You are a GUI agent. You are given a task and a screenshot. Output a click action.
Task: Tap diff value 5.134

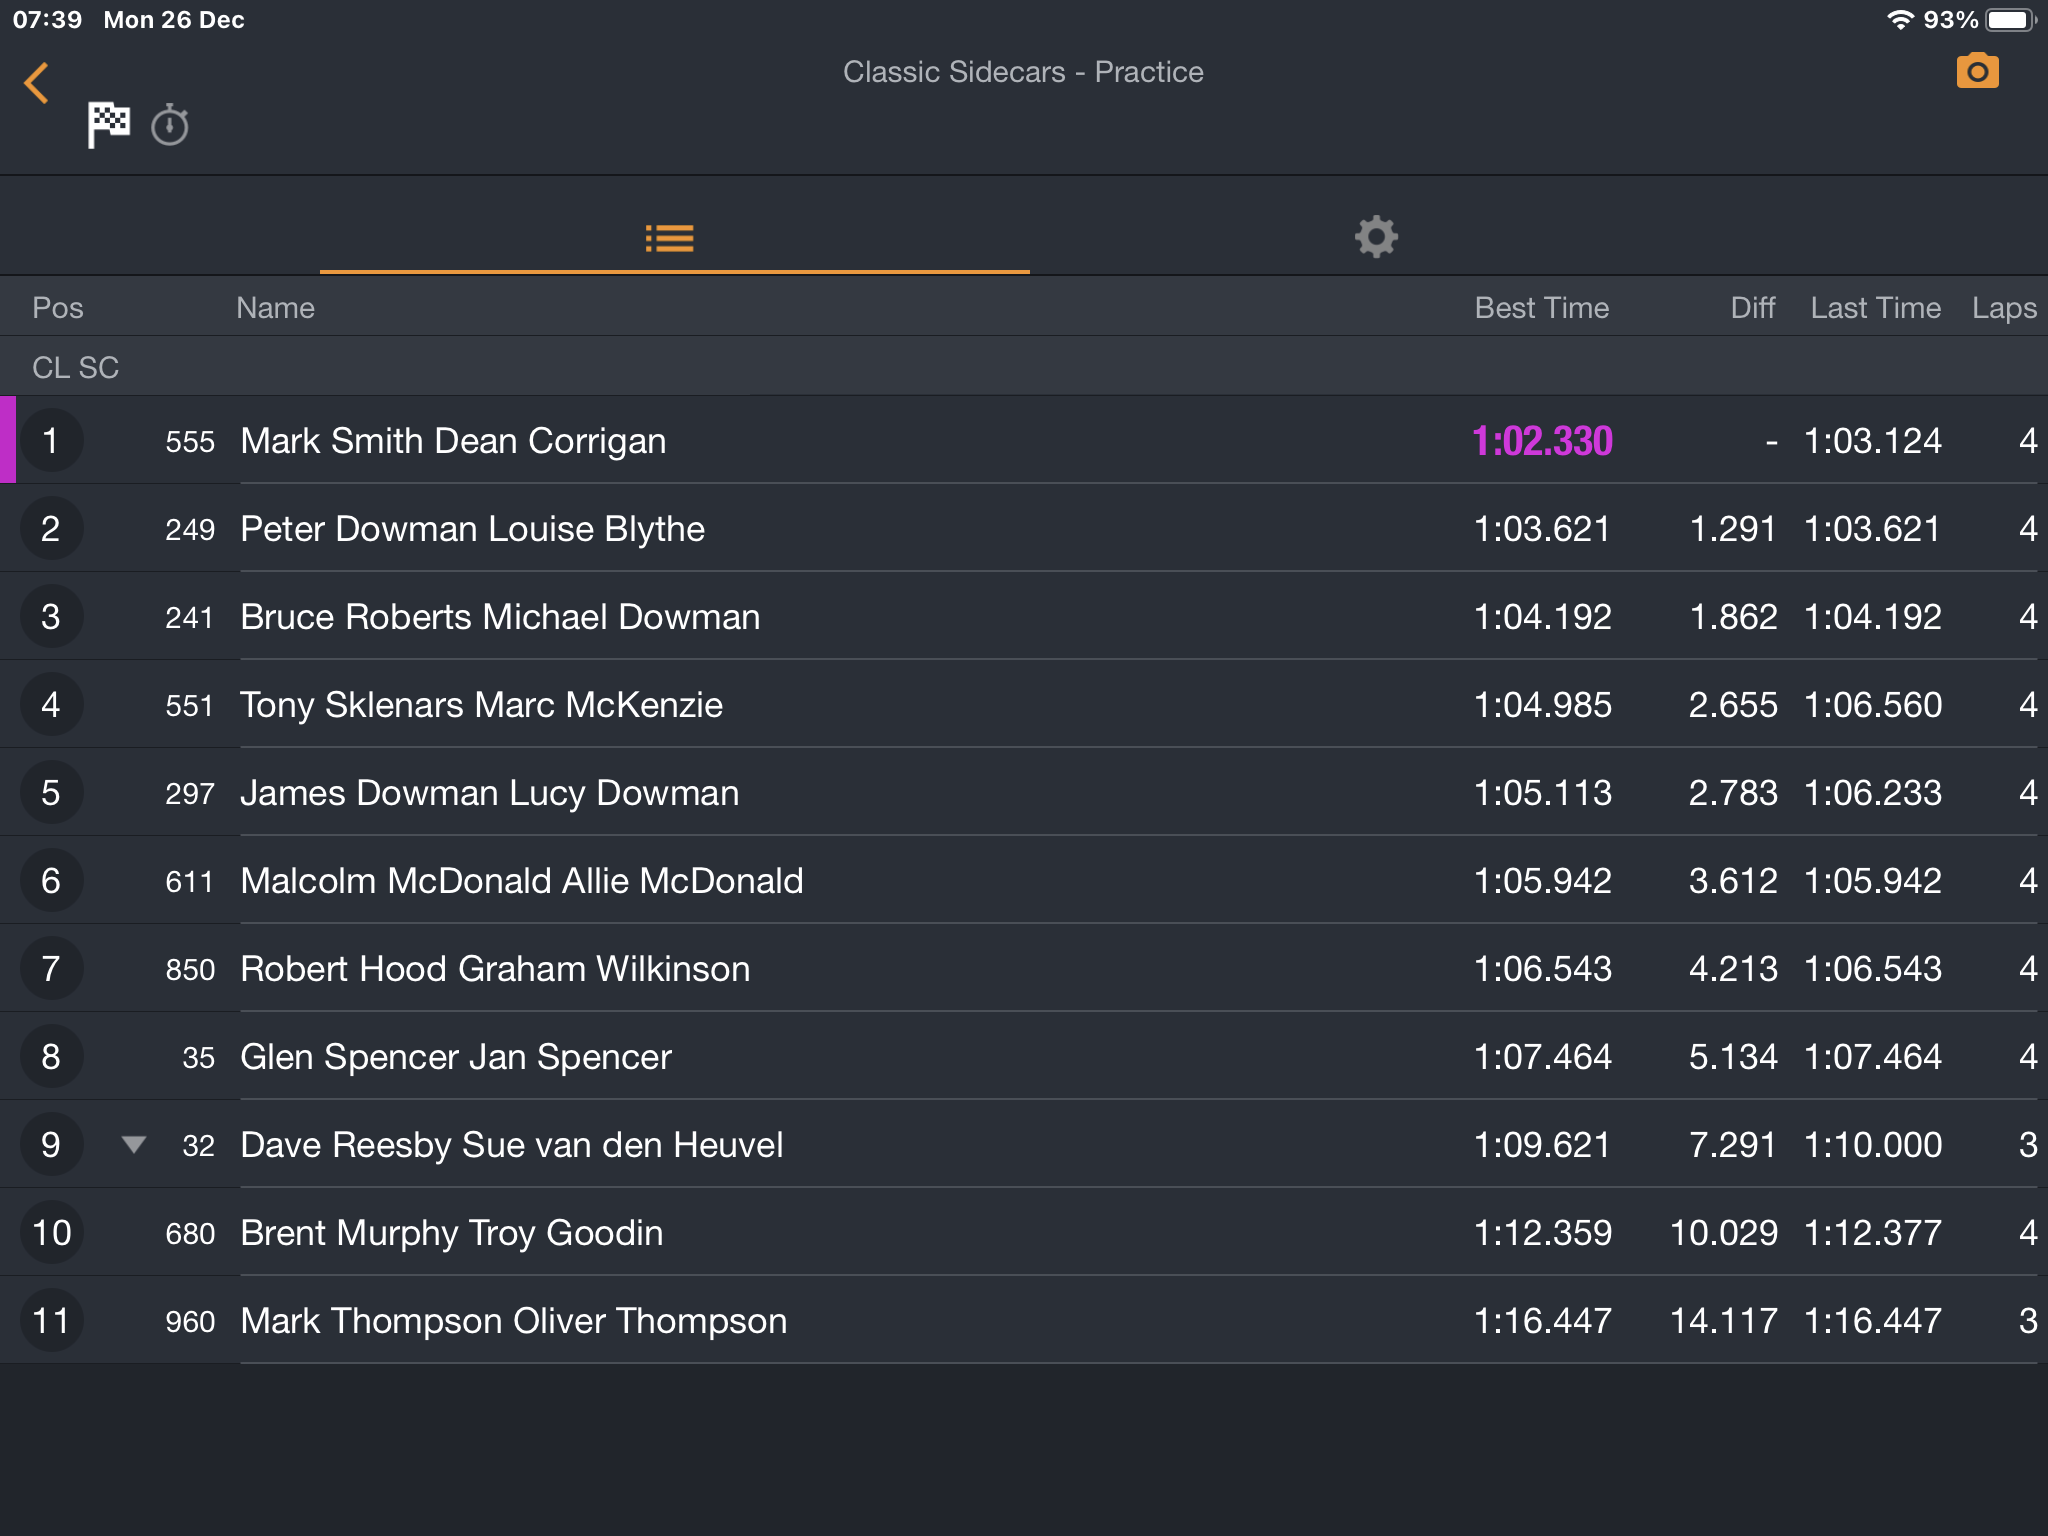click(1733, 1057)
